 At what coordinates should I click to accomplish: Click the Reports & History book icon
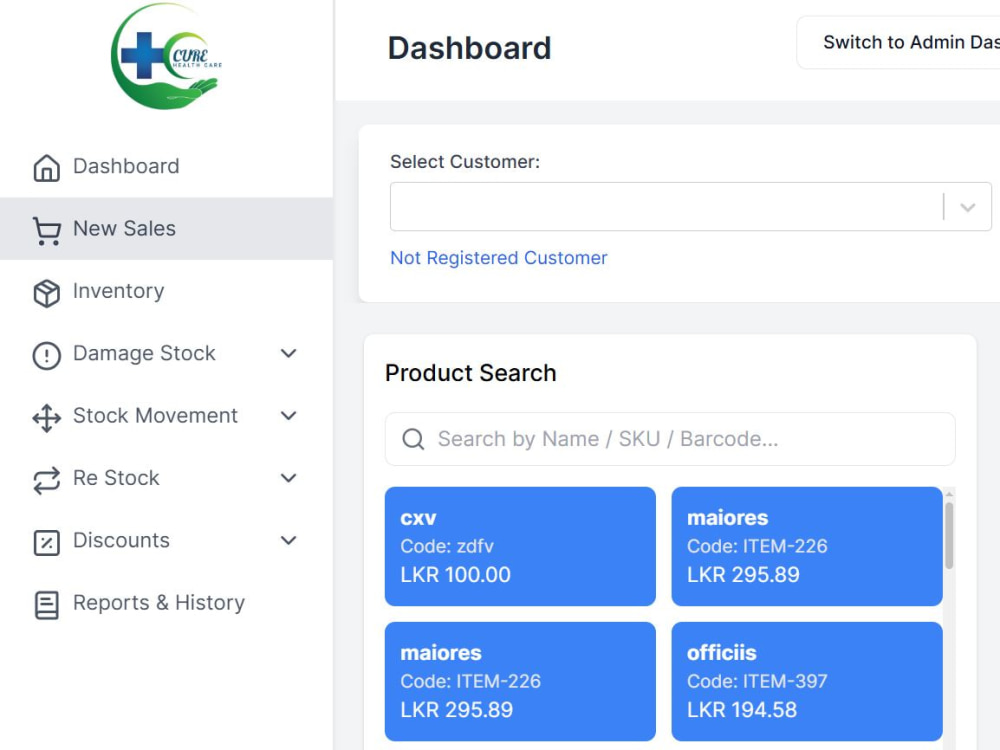pos(47,605)
